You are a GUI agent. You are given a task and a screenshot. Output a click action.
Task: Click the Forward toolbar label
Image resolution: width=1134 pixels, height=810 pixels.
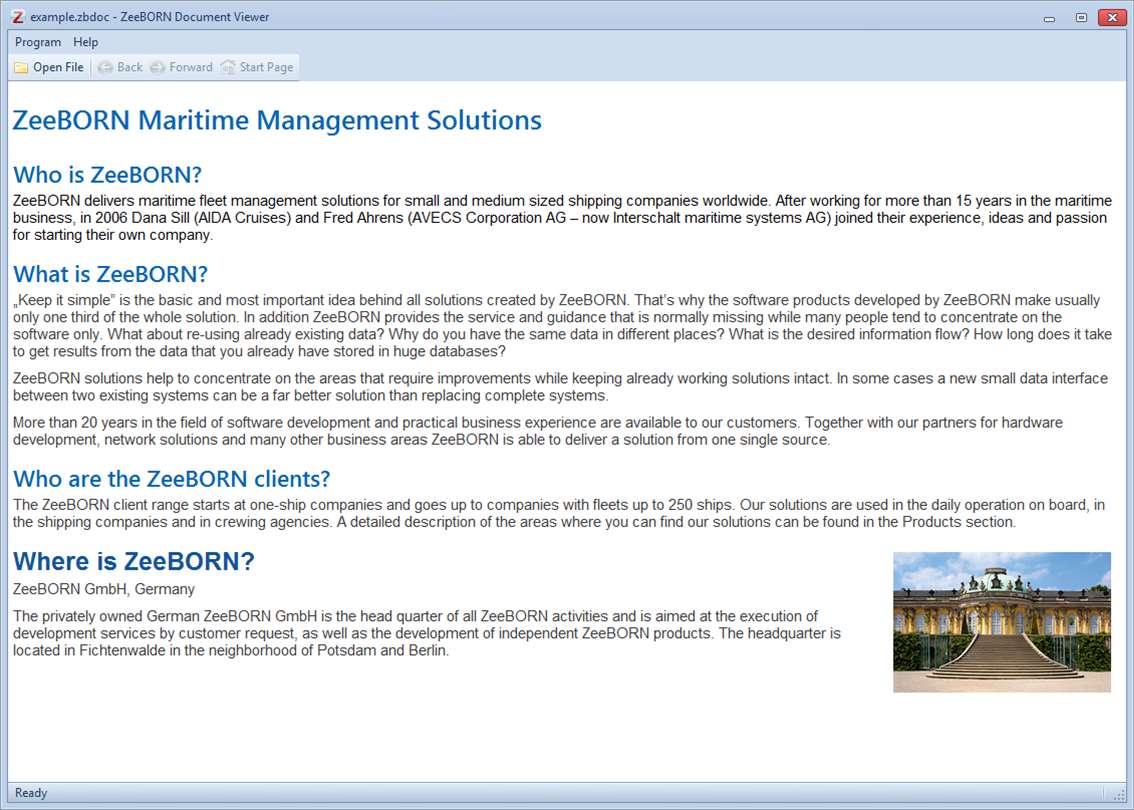tap(191, 67)
